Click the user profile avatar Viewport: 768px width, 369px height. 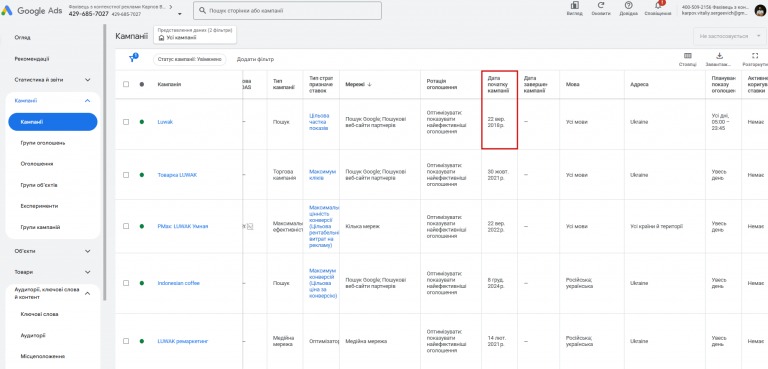(x=760, y=10)
